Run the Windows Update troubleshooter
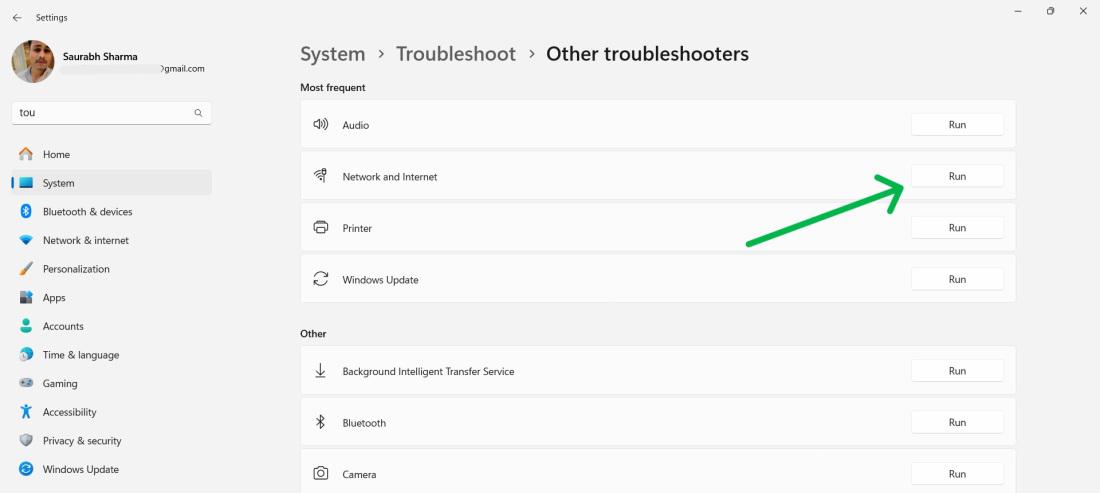This screenshot has width=1100, height=493. tap(957, 279)
